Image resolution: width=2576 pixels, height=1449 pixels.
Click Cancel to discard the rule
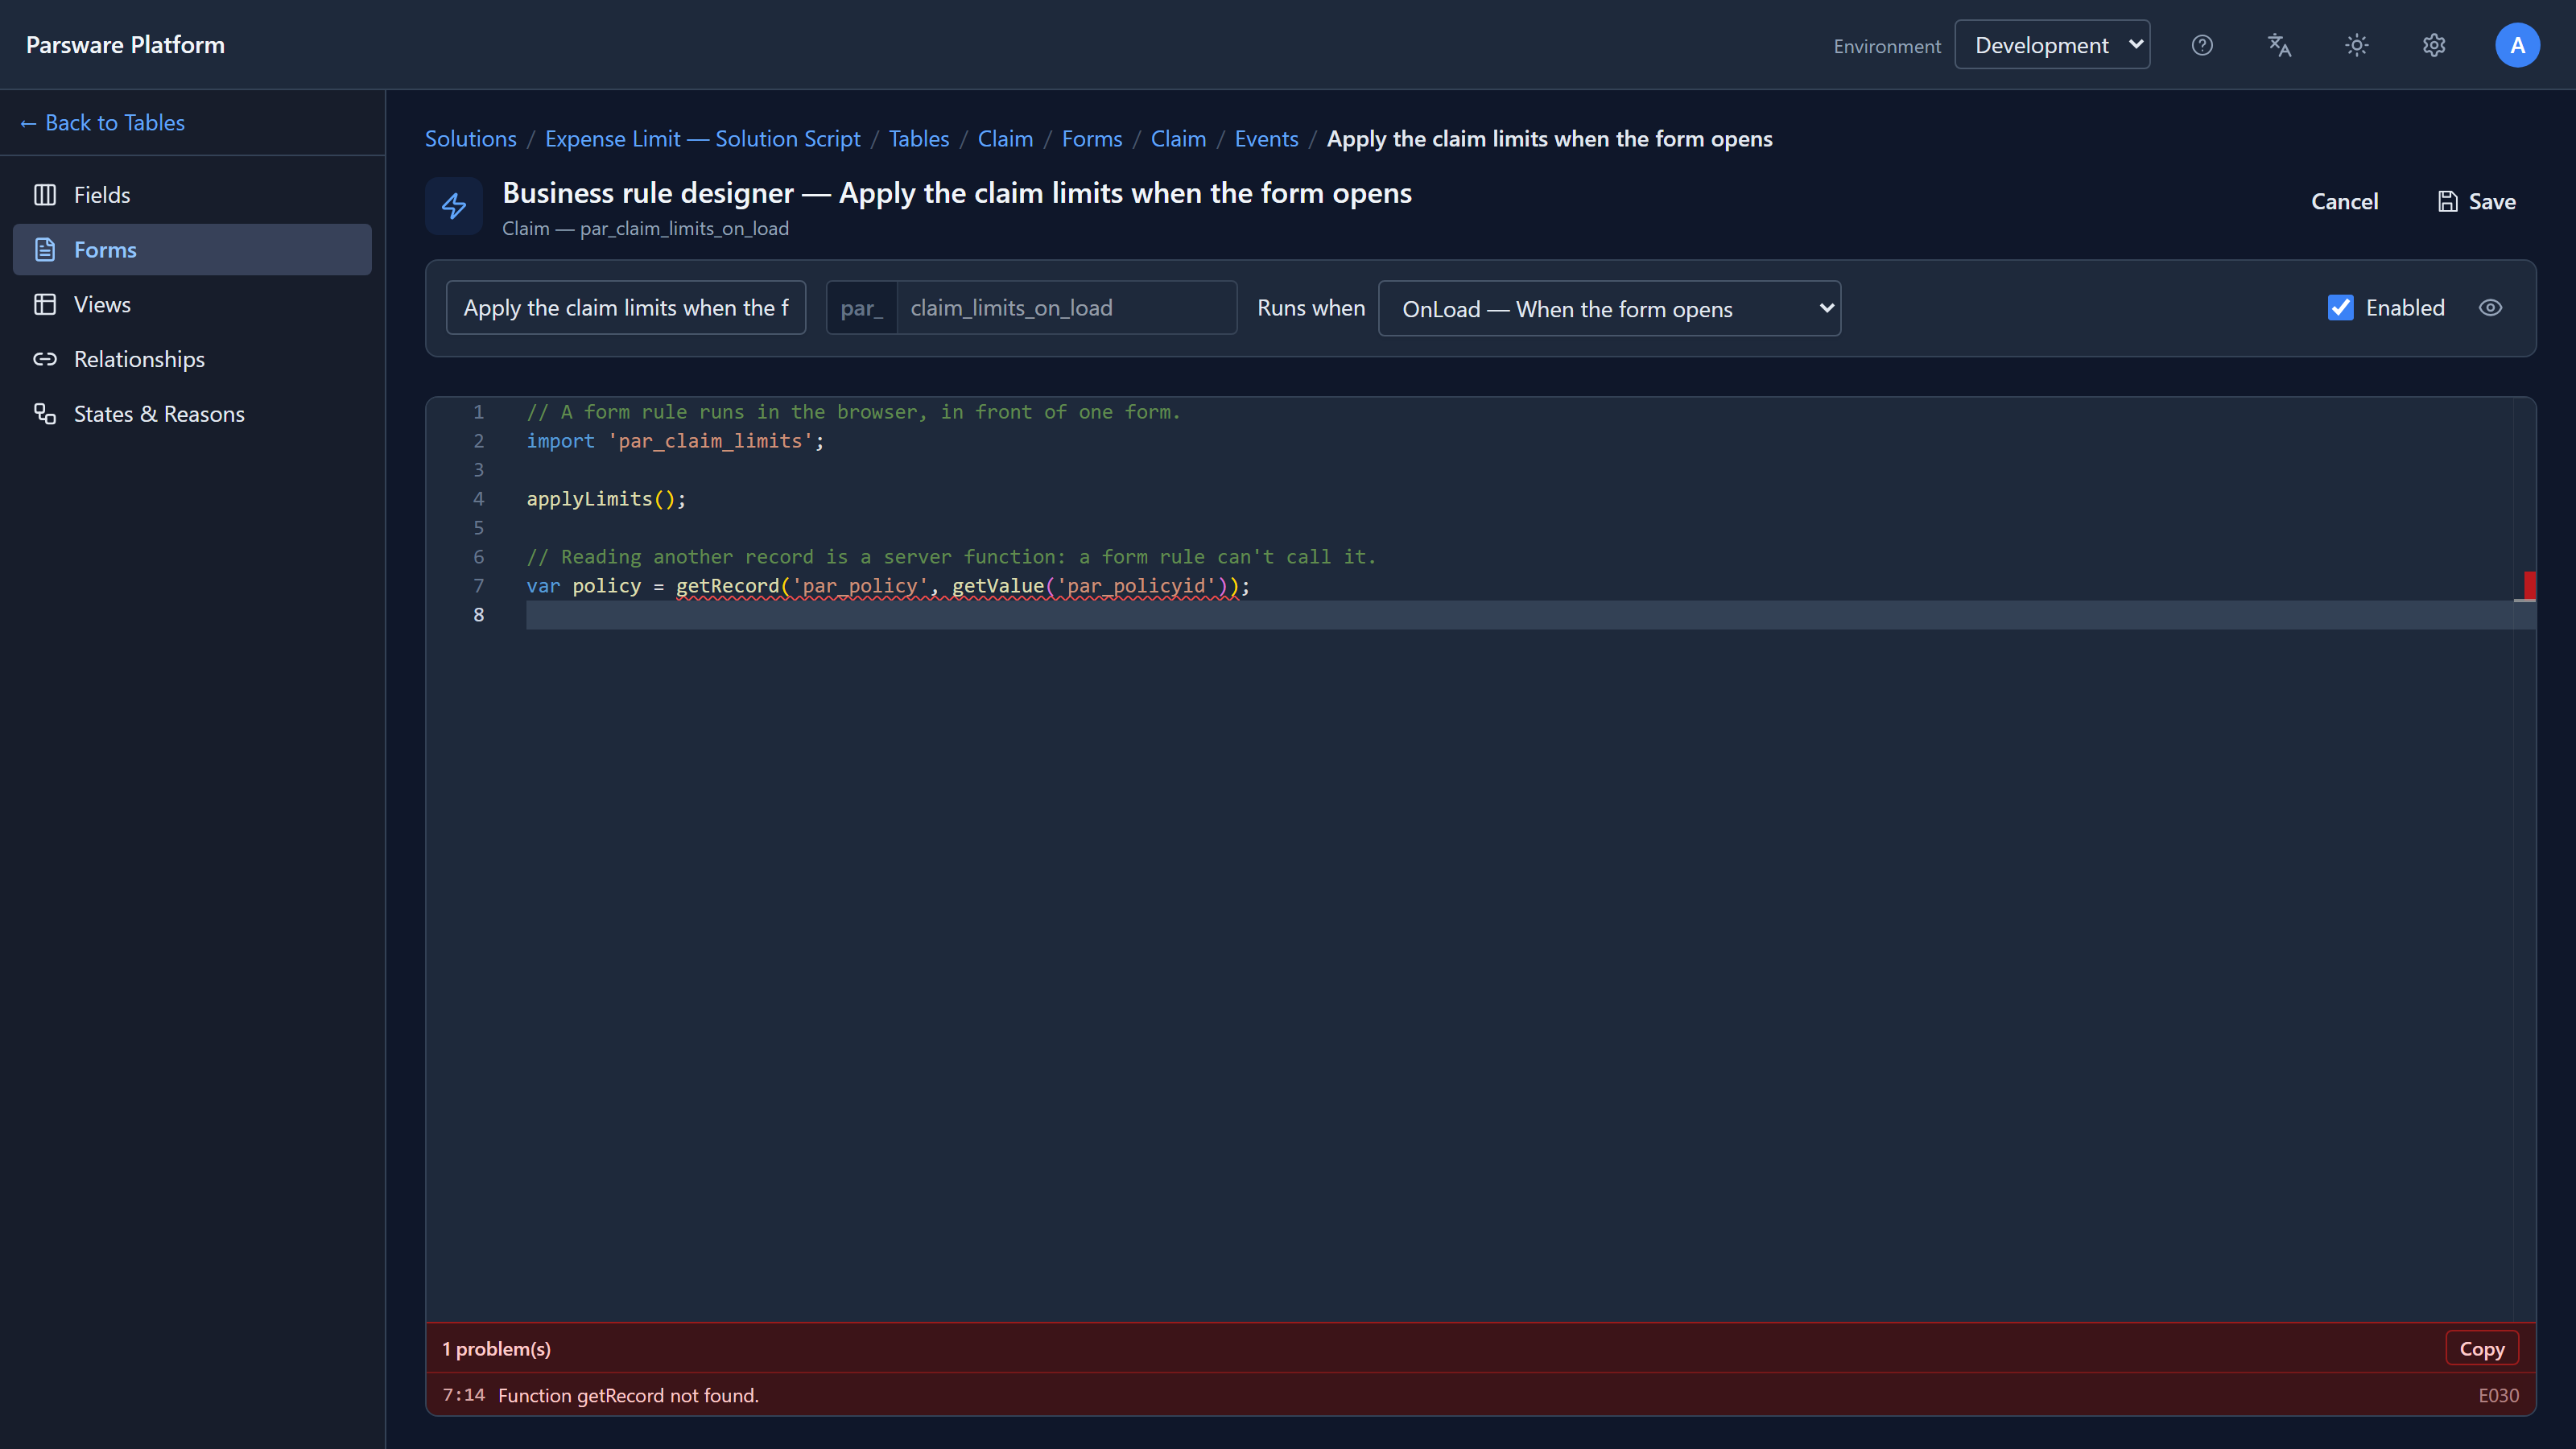tap(2344, 202)
